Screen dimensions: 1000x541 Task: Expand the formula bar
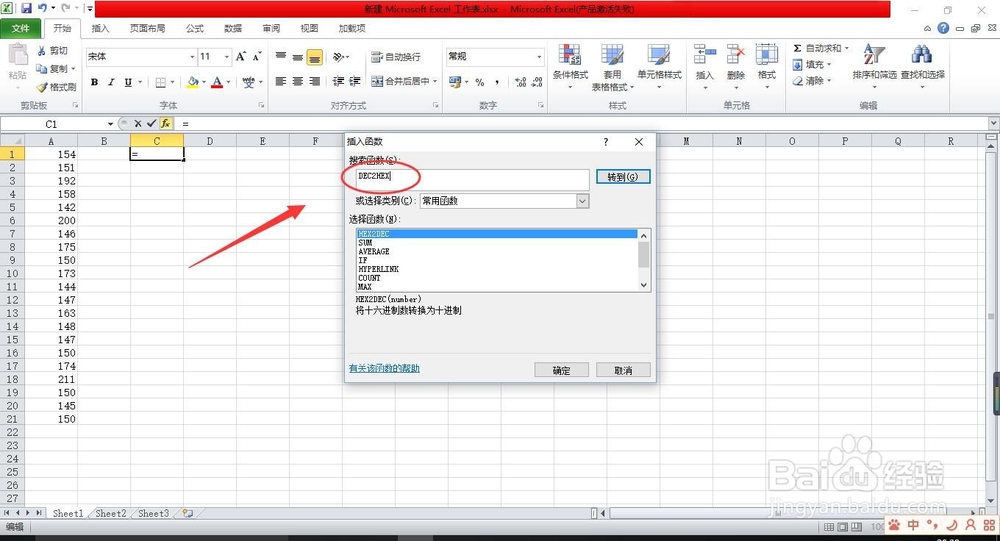[x=993, y=123]
